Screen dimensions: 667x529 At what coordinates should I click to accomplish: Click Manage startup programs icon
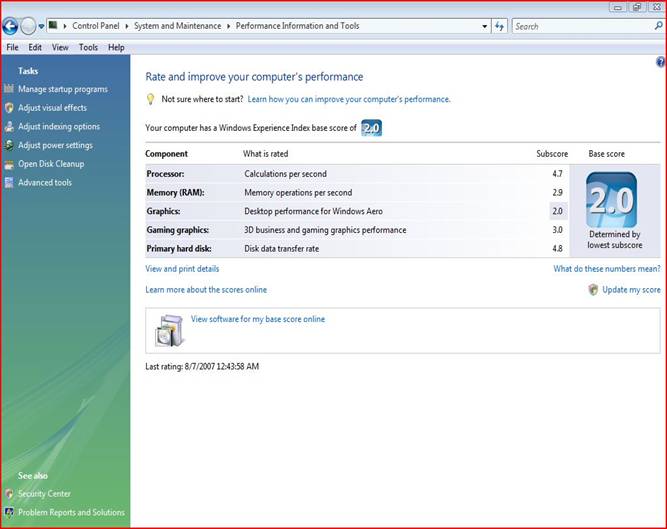(9, 89)
